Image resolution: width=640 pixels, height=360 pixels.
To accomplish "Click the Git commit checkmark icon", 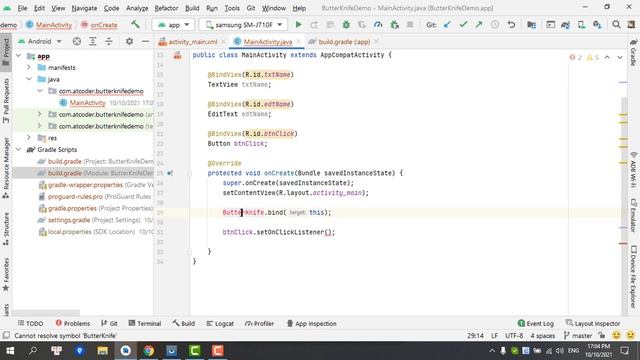I will click(463, 25).
